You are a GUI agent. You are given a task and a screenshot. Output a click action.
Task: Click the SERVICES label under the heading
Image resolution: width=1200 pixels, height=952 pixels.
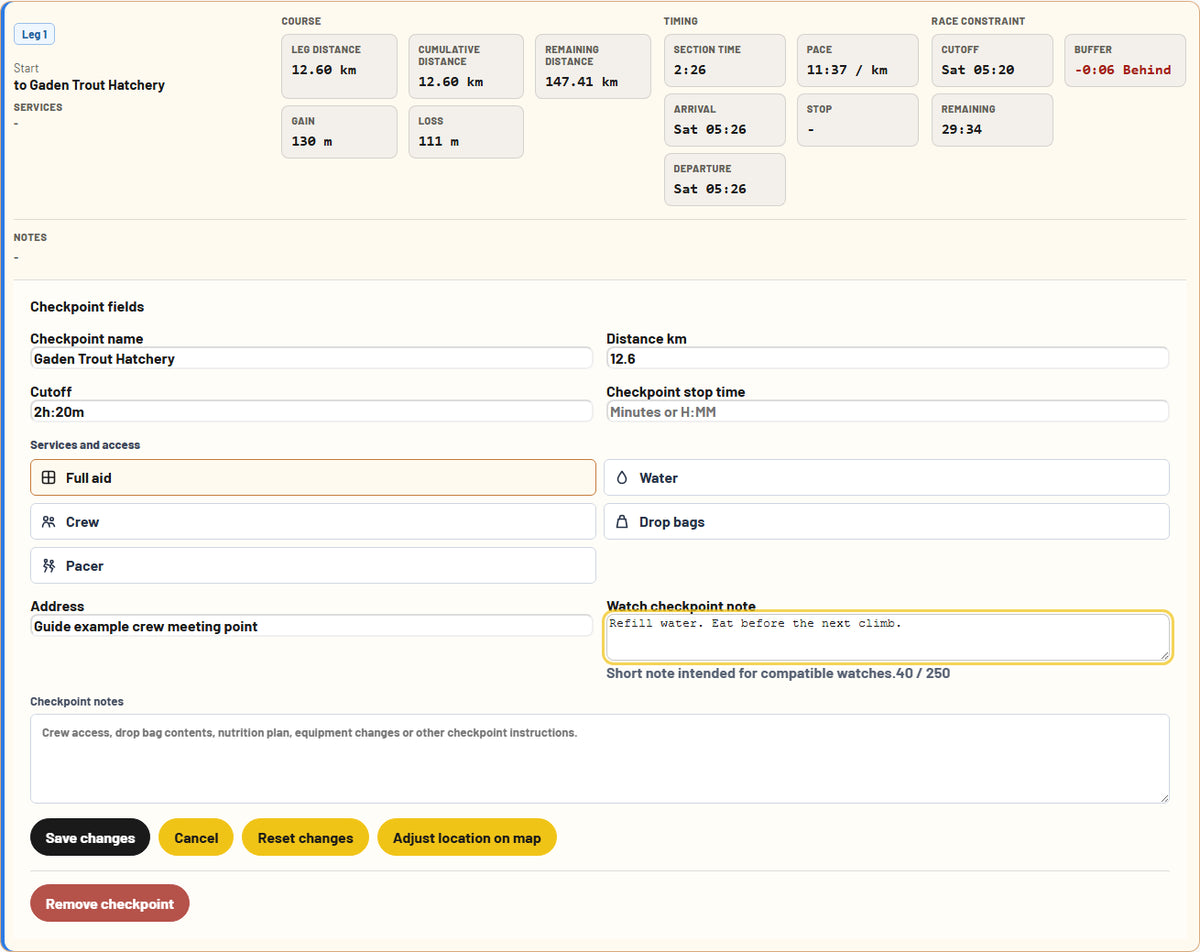pos(38,107)
